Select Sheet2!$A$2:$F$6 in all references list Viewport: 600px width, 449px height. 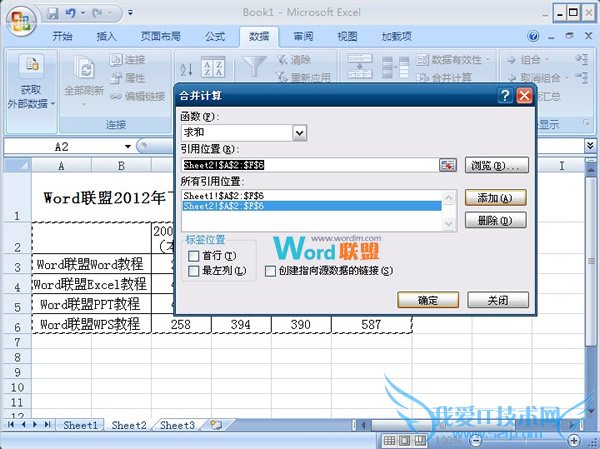(x=312, y=206)
